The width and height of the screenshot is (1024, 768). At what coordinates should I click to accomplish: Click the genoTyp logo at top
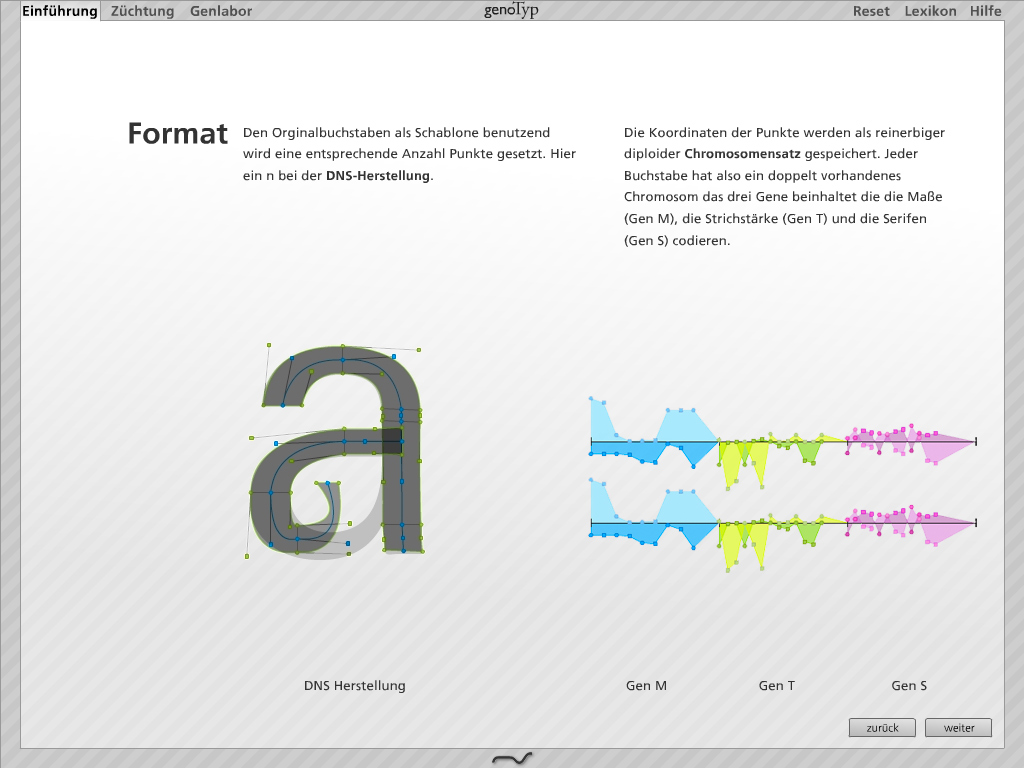[511, 10]
